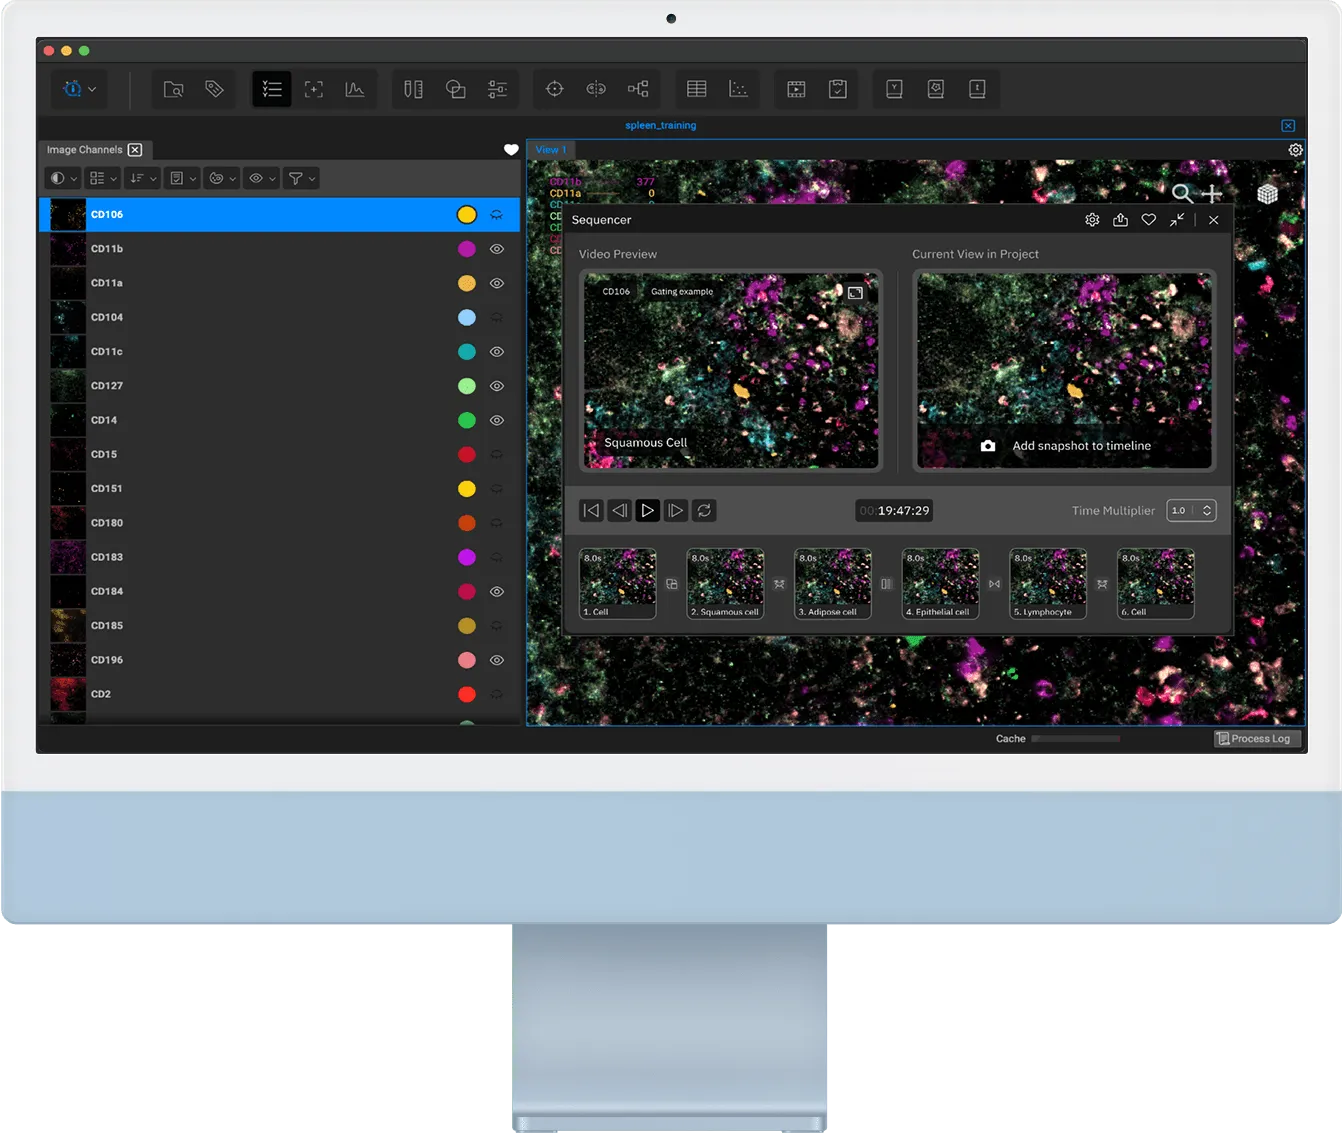Open the color palette dropdown in channels panel
The height and width of the screenshot is (1134, 1342).
pyautogui.click(x=222, y=178)
